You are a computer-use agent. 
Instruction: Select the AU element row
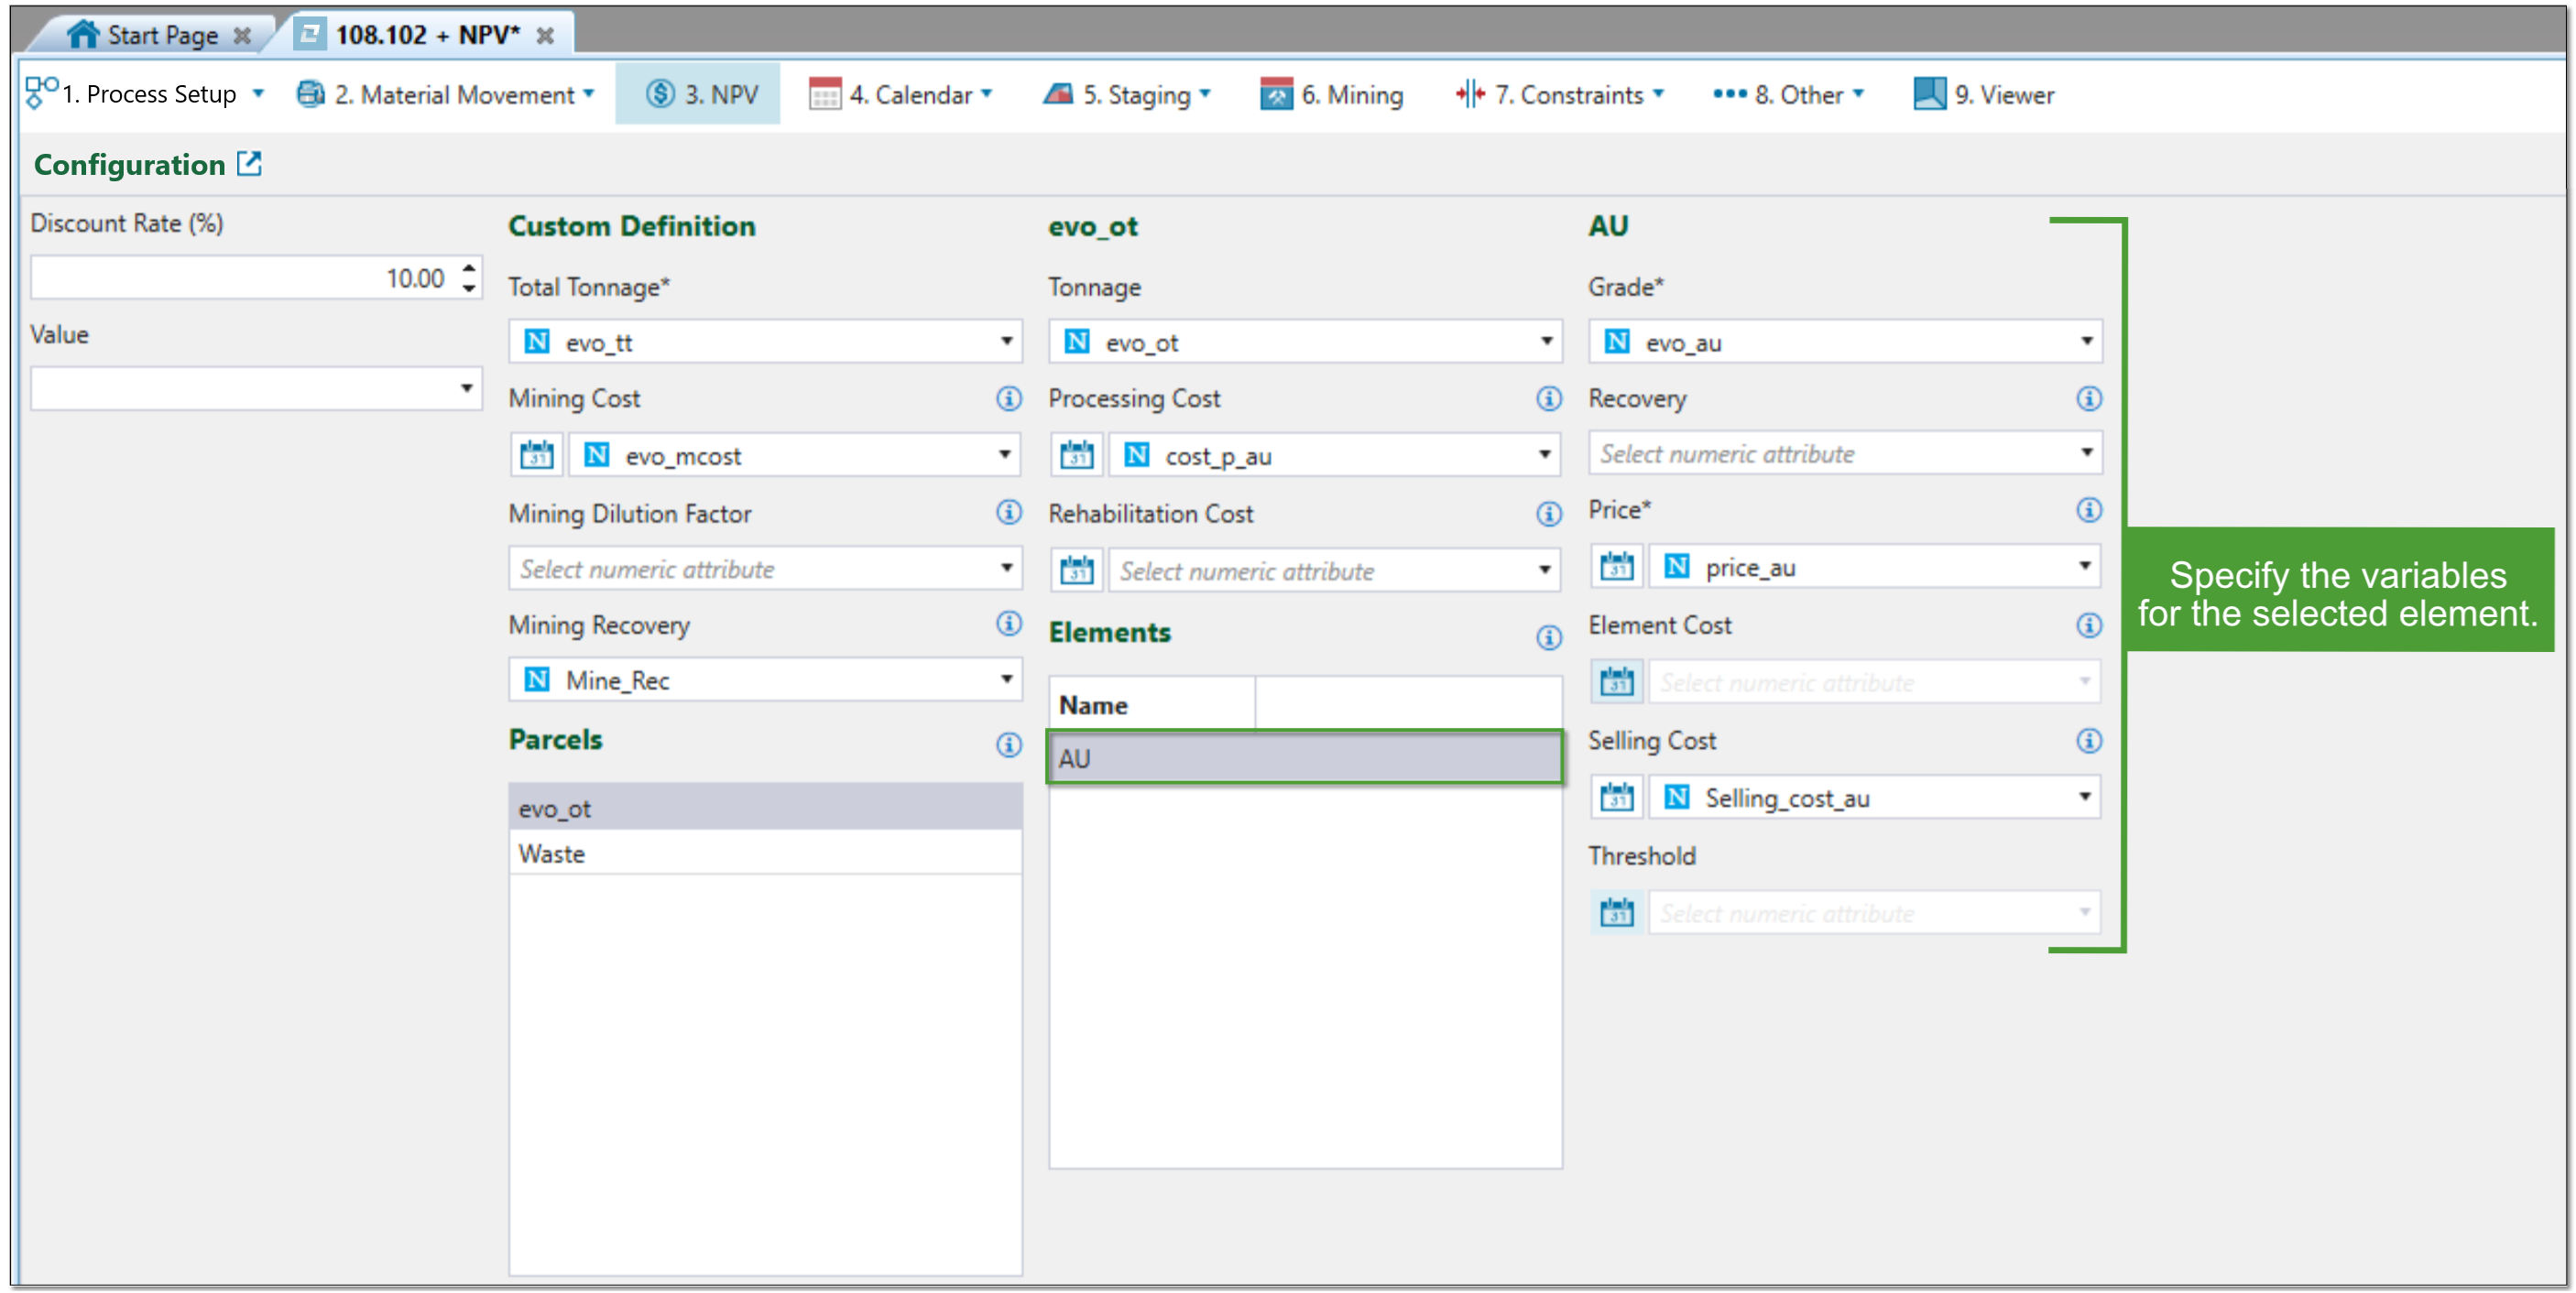1304,759
